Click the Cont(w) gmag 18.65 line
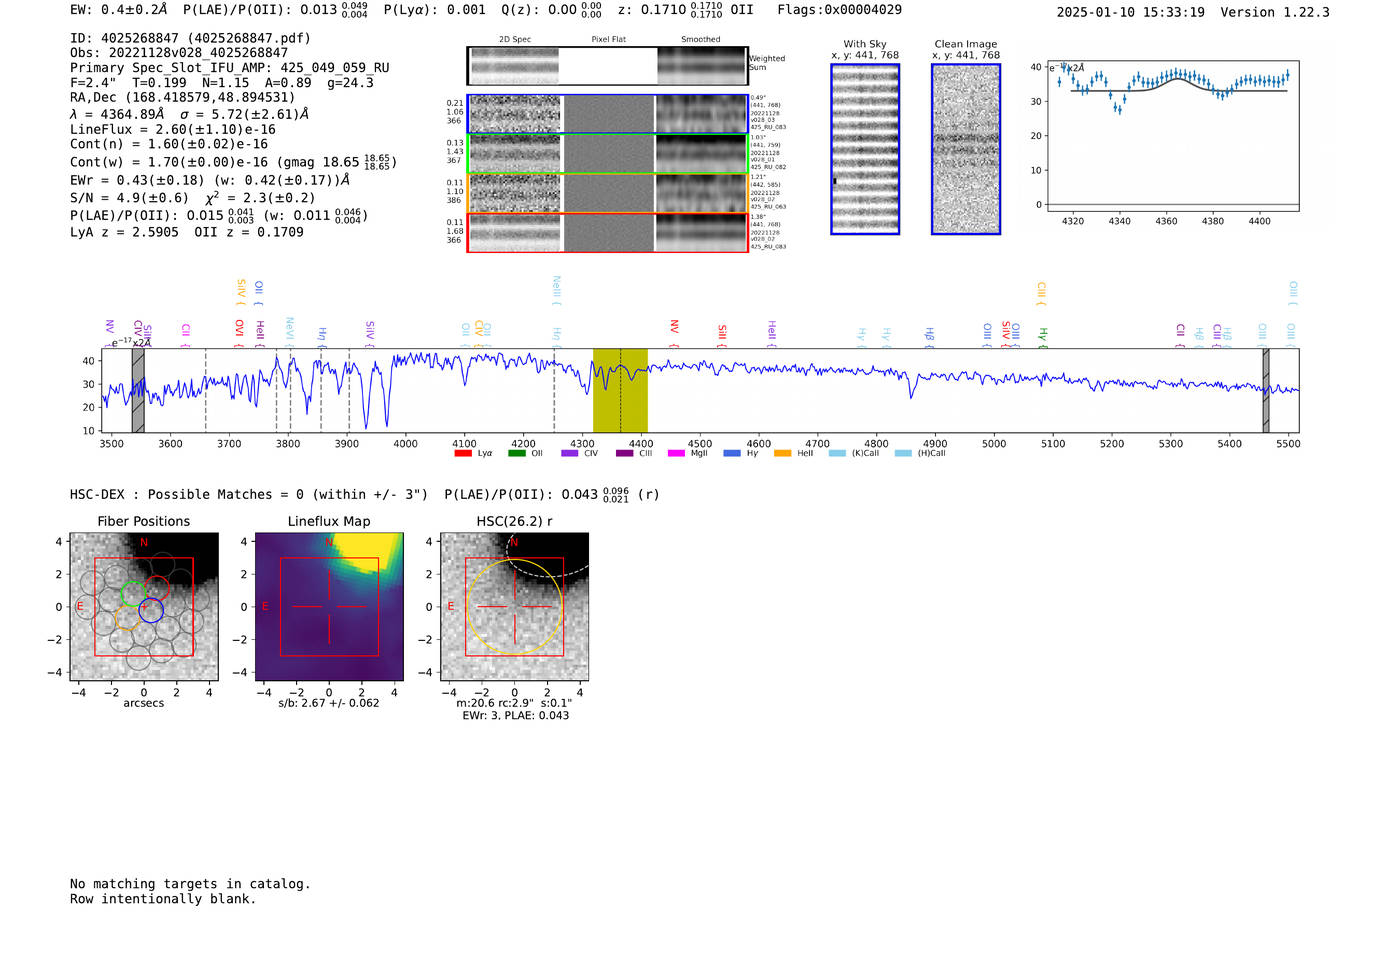This screenshot has width=1400, height=953. pyautogui.click(x=233, y=161)
